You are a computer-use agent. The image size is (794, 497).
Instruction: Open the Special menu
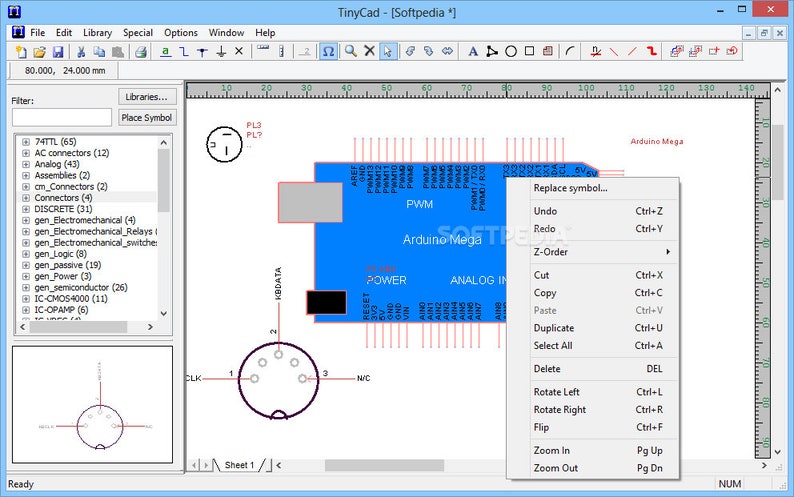click(x=138, y=32)
